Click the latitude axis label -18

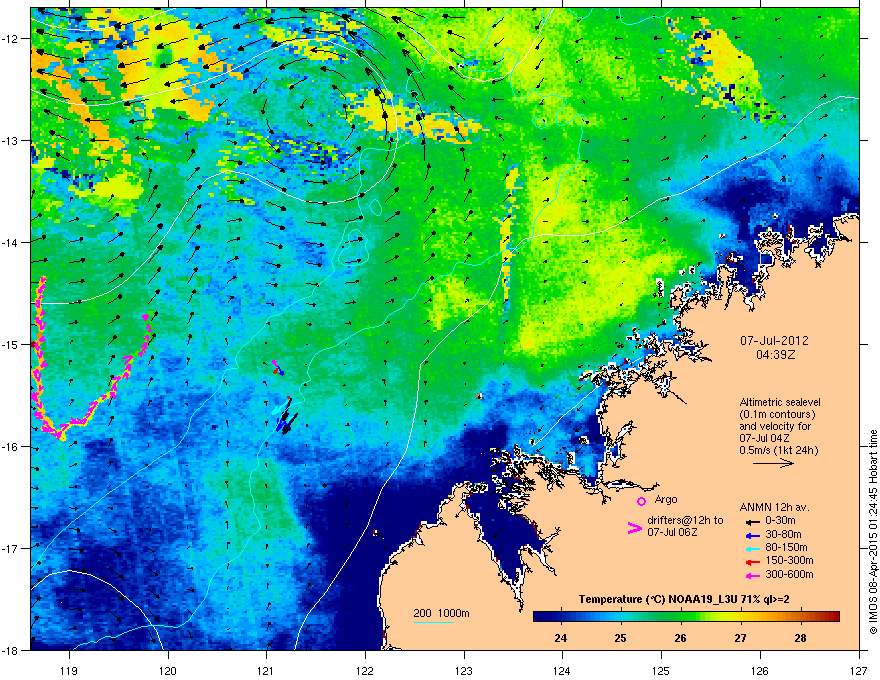coord(11,650)
